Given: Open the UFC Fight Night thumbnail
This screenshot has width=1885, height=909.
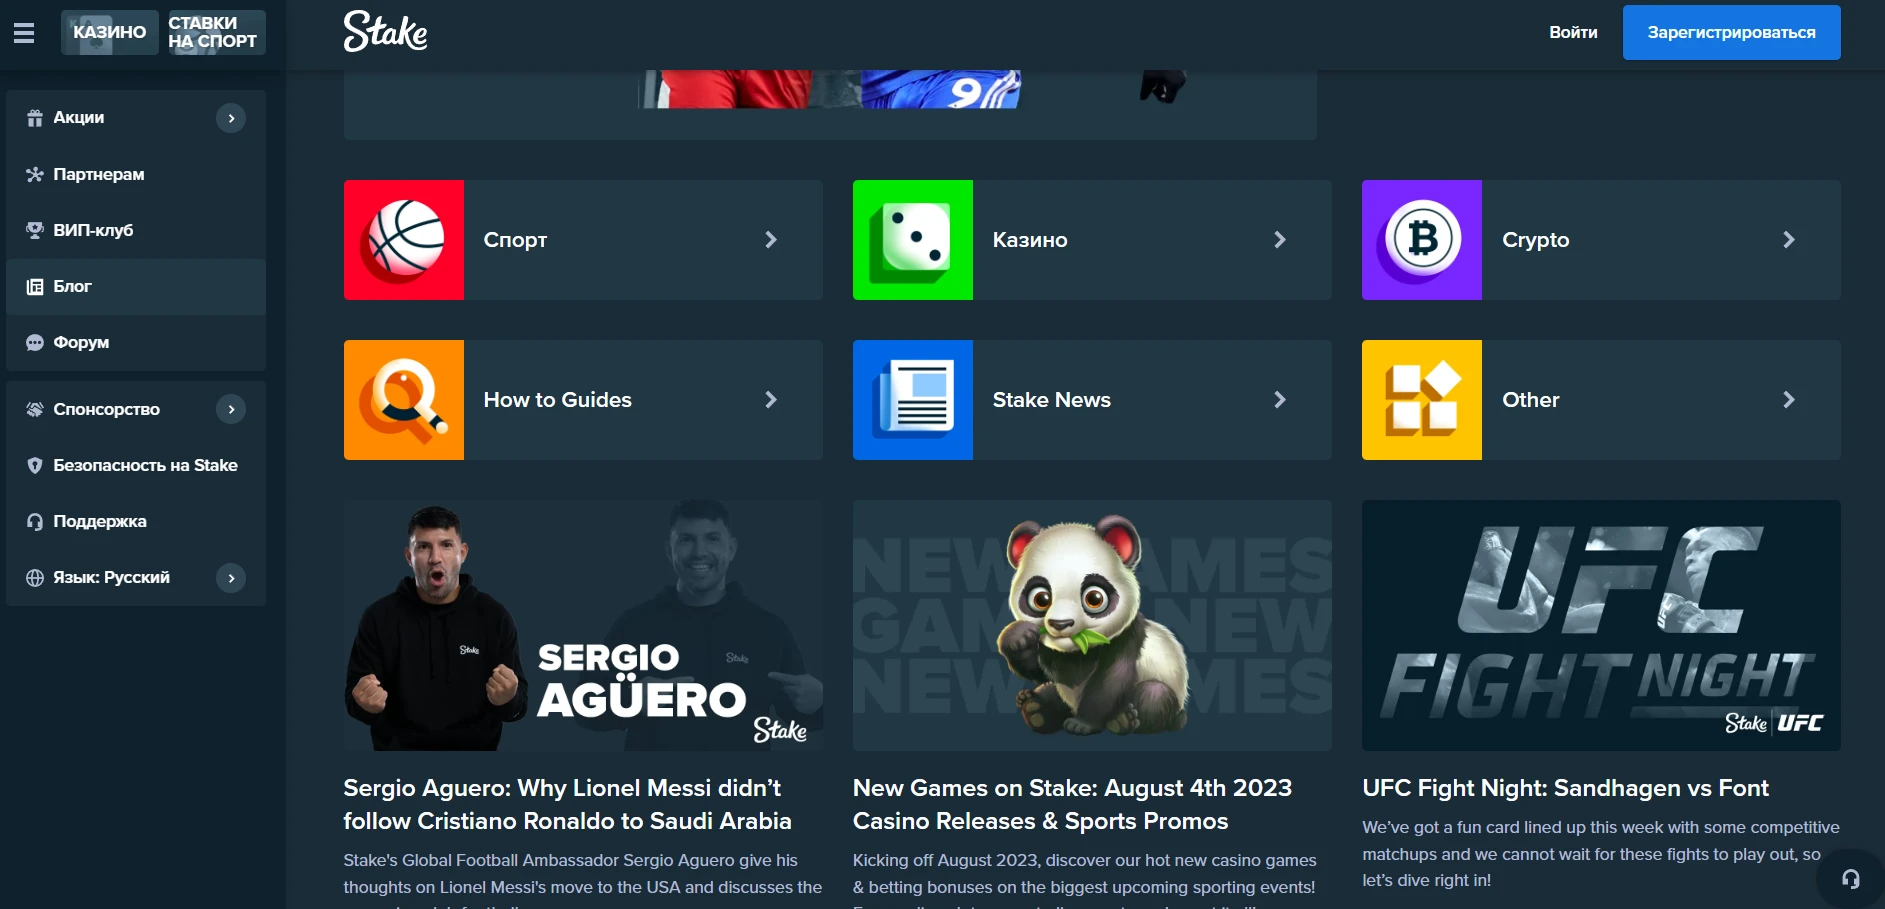Looking at the screenshot, I should [1601, 625].
